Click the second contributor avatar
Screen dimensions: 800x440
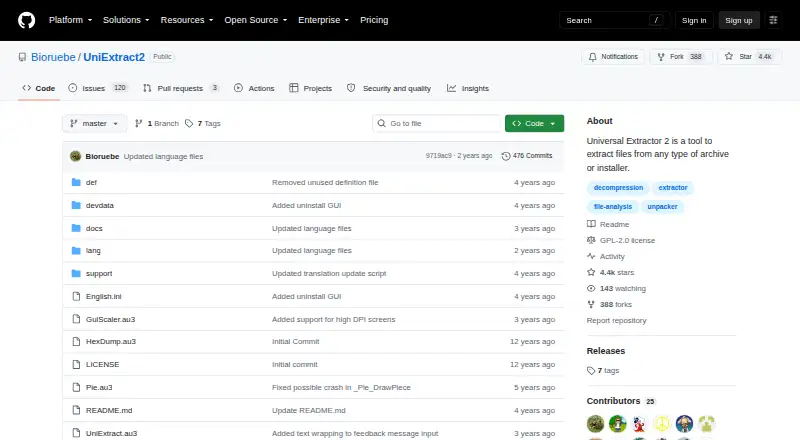(617, 424)
